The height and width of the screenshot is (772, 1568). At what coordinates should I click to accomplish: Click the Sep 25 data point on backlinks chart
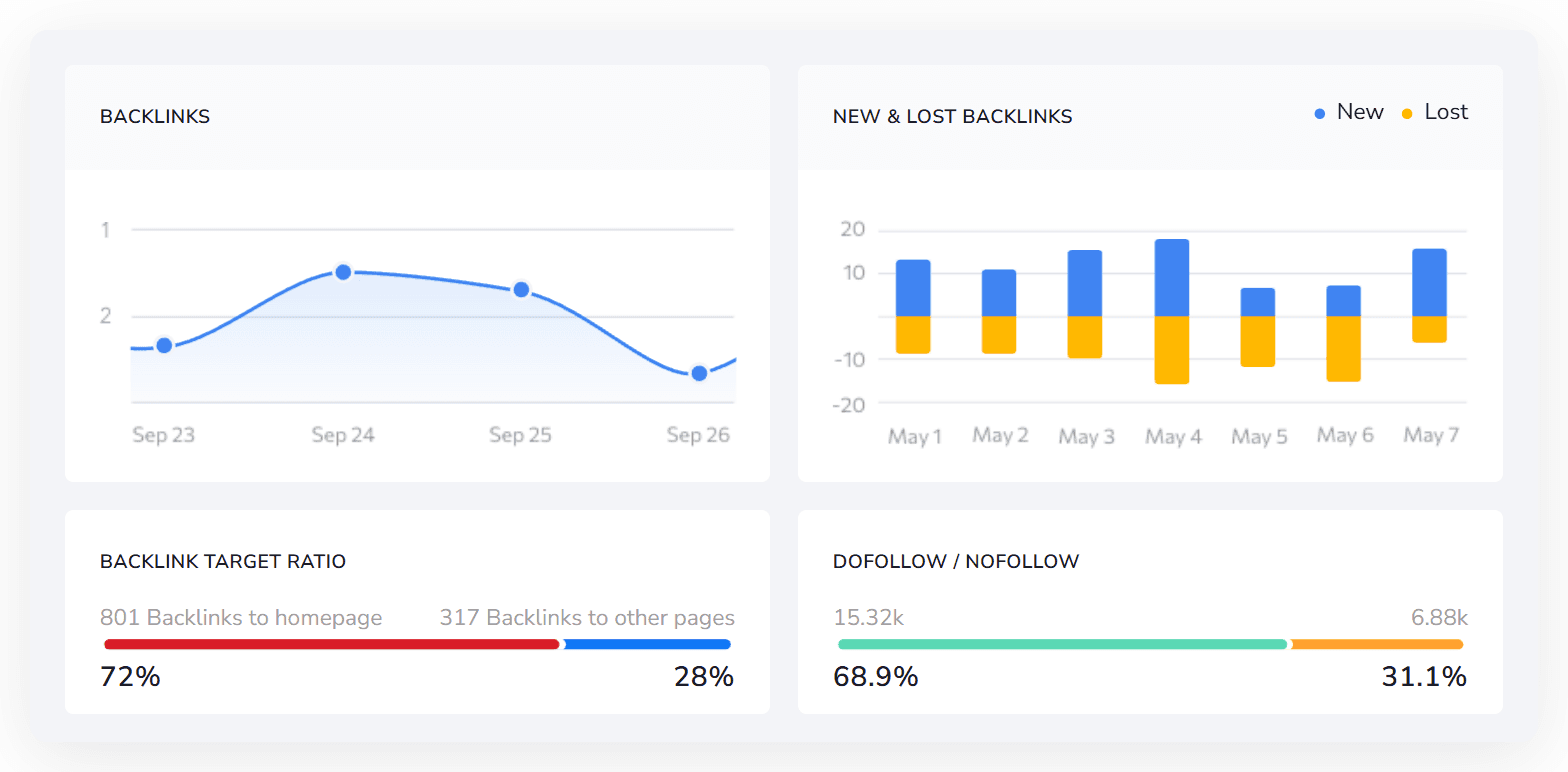coord(521,290)
